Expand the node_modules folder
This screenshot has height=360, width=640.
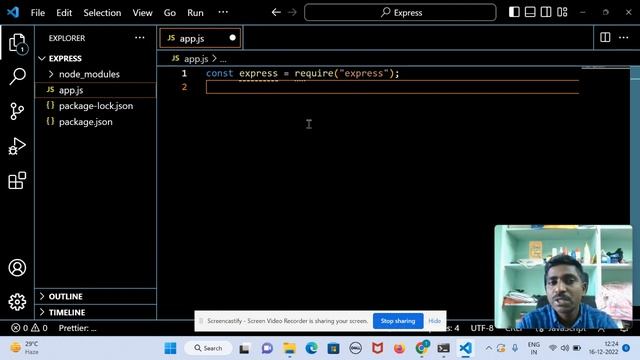click(96, 74)
